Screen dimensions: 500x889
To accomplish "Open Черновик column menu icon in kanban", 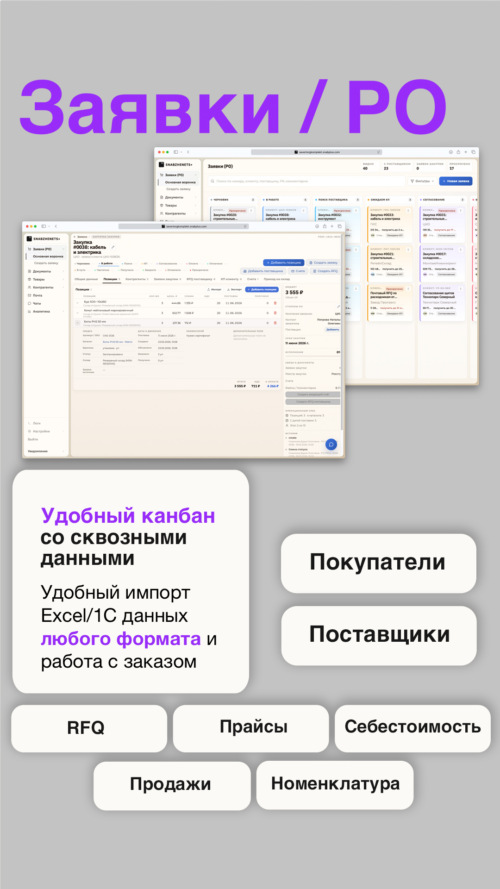I will [x=253, y=200].
